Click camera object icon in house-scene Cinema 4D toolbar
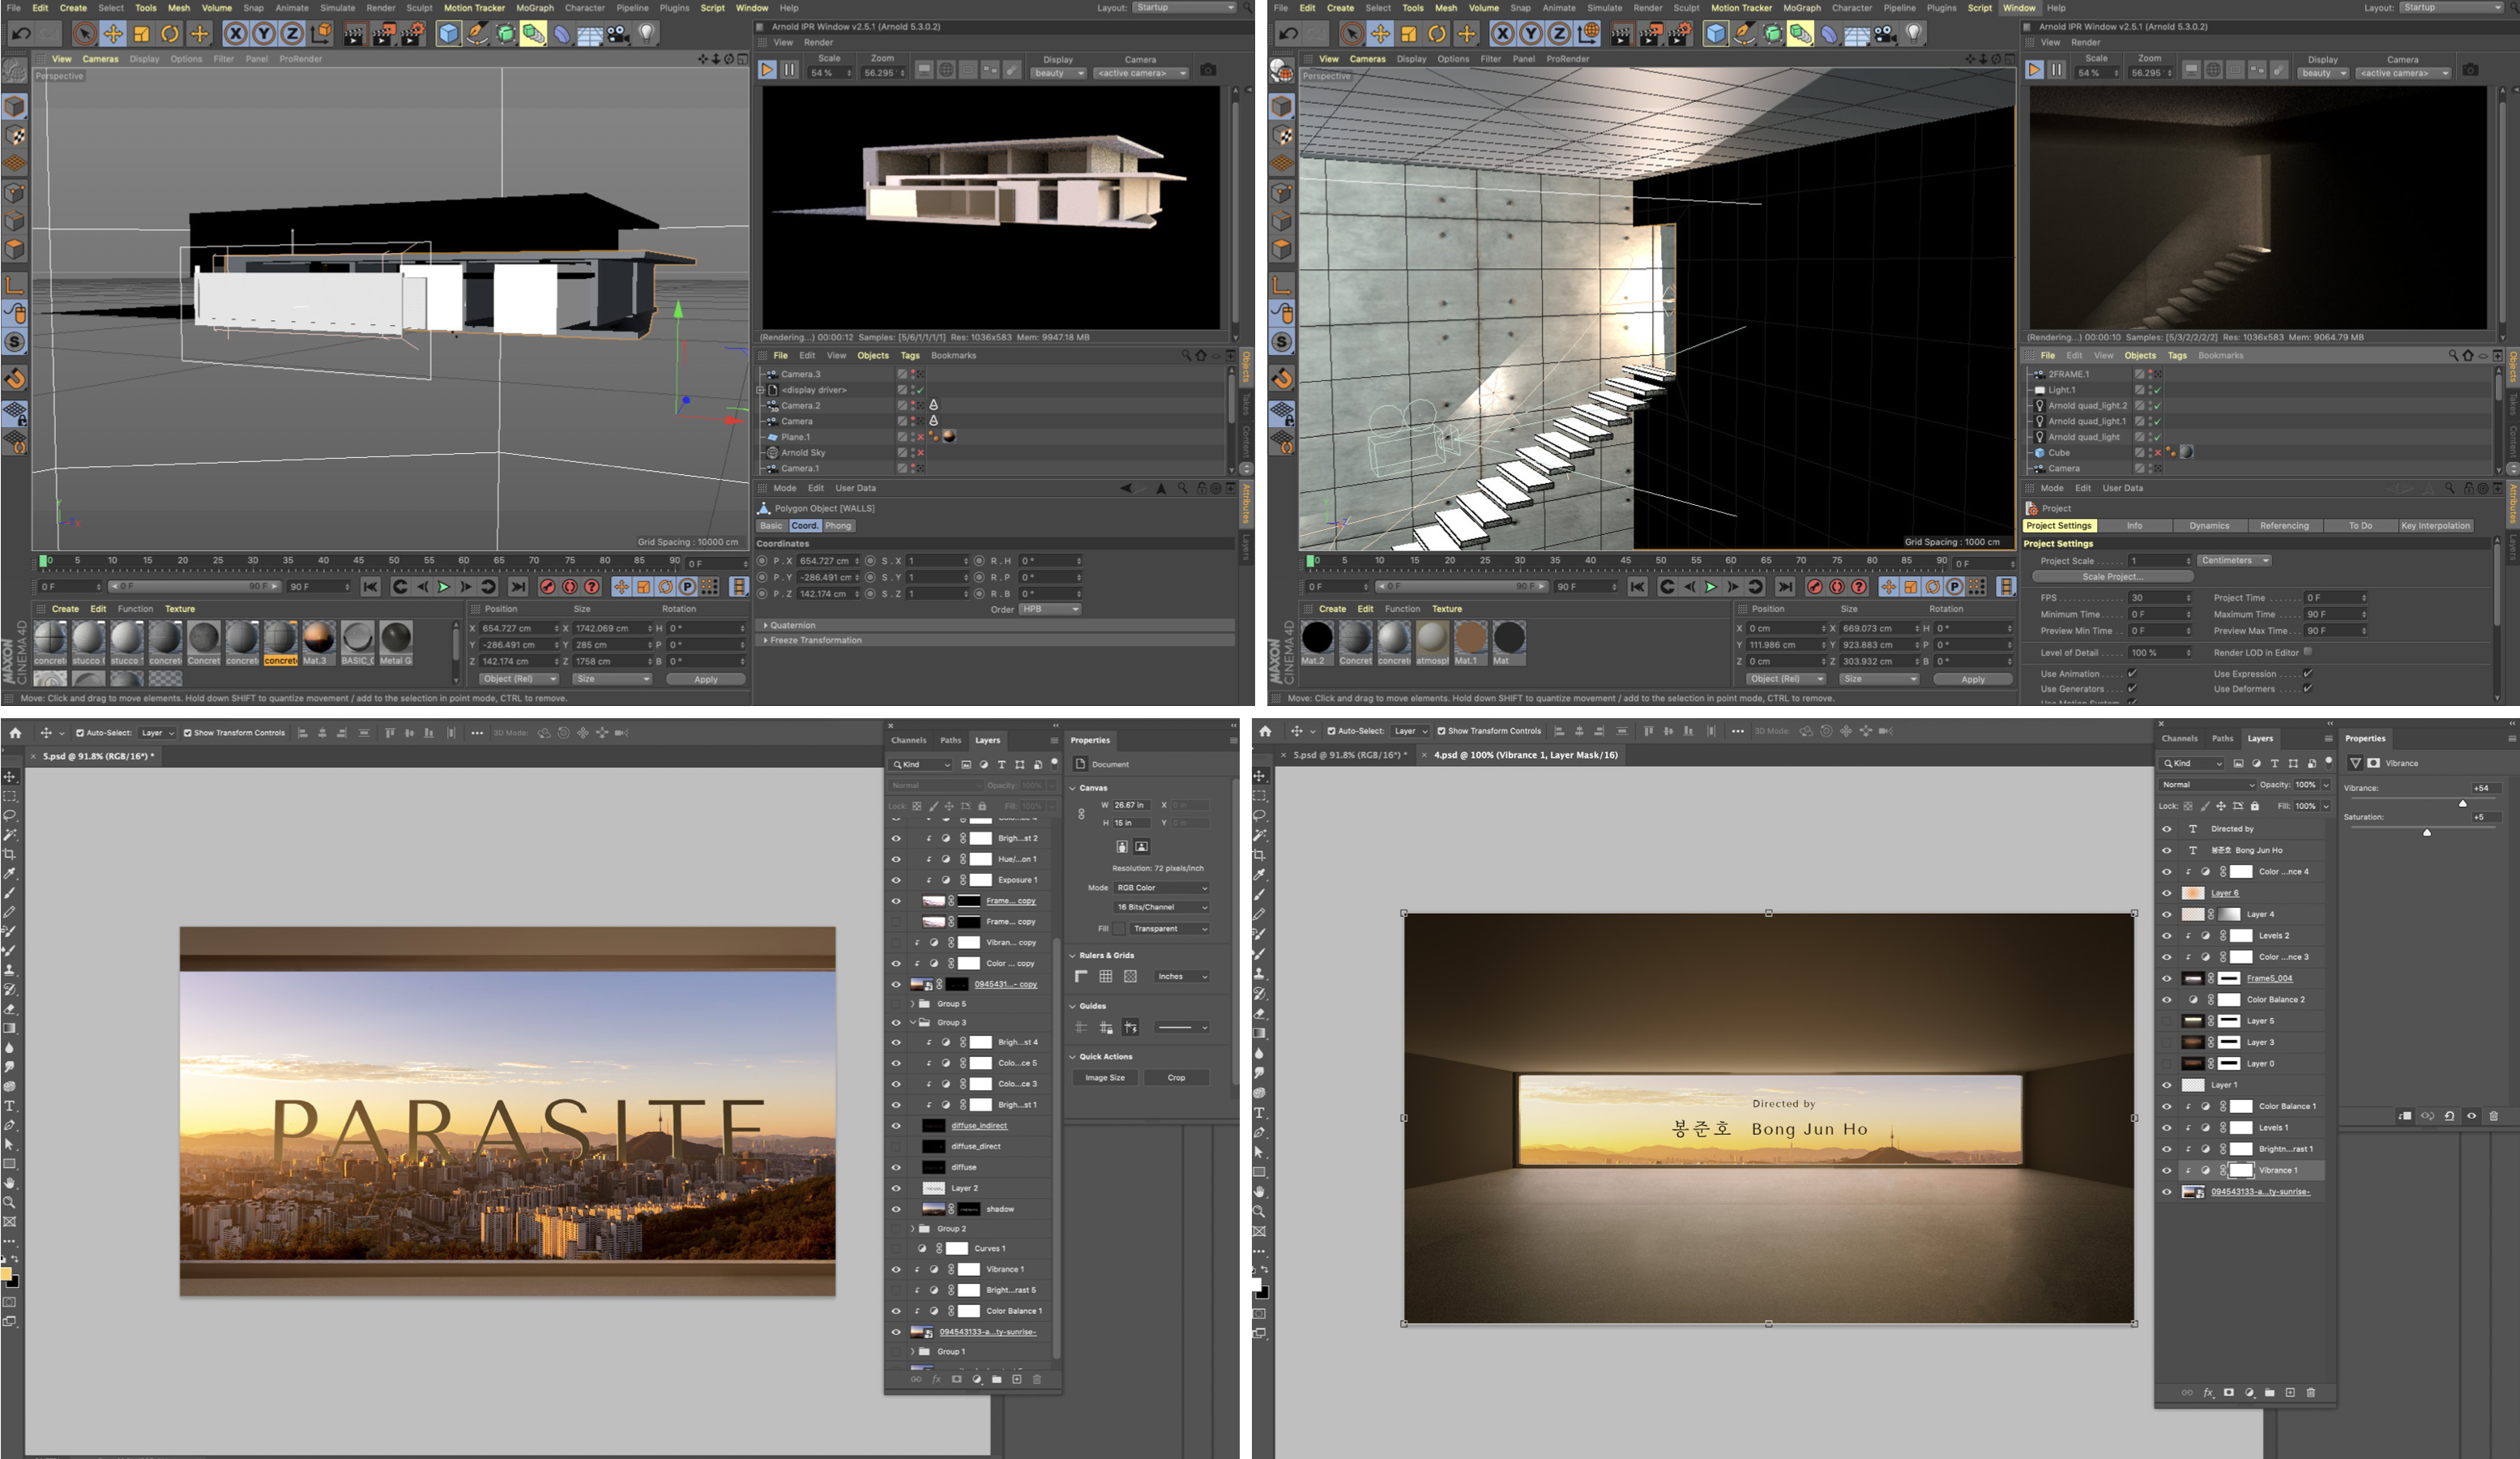2520x1459 pixels. pos(618,34)
